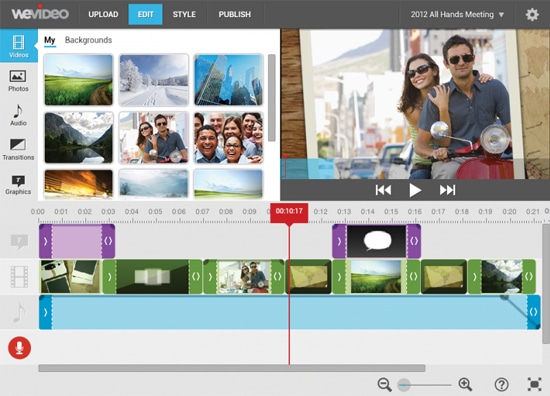Click the red 00:10:17 playhead marker
The height and width of the screenshot is (396, 550).
[x=289, y=212]
